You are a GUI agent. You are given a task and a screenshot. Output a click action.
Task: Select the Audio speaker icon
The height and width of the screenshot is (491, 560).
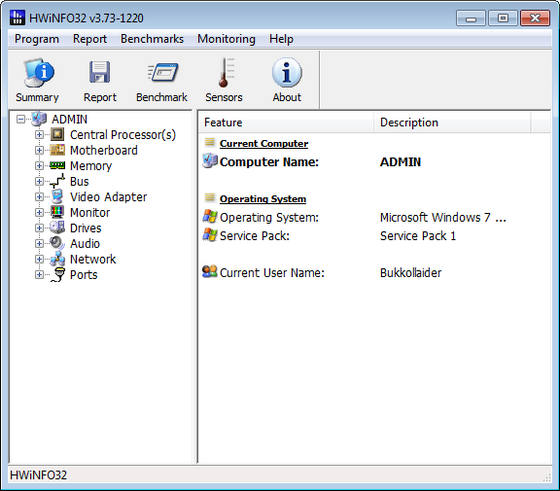click(x=57, y=244)
